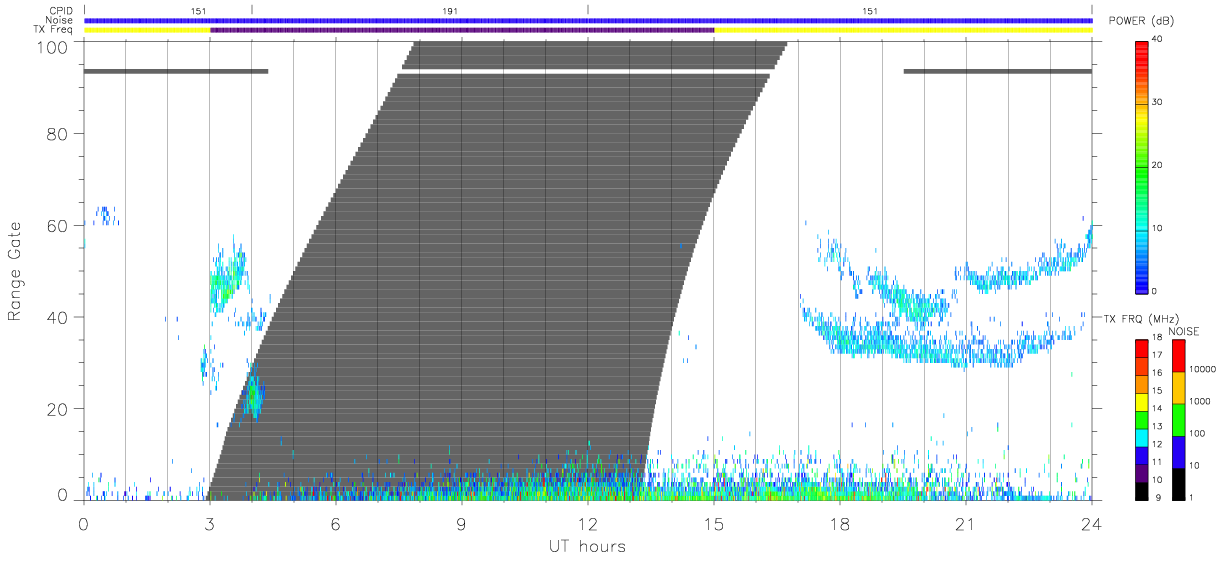This screenshot has height=567, width=1228.
Task: Click the '191' CPID label
Action: tap(451, 10)
